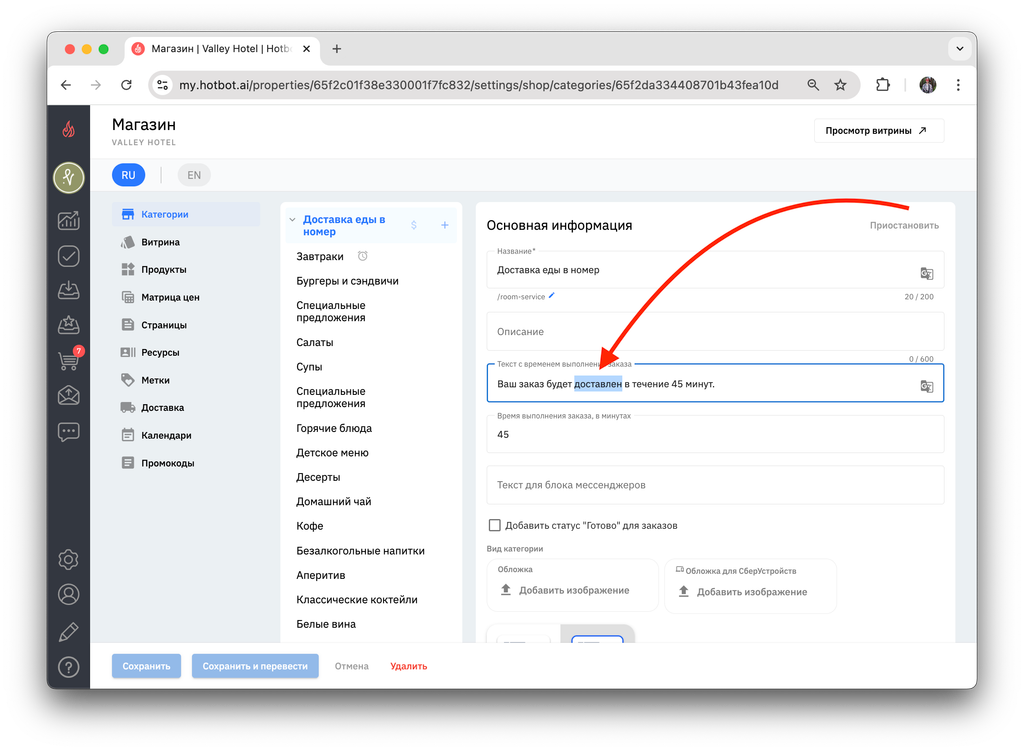1024x751 pixels.
Task: Open the shopping cart with 7 badge
Action: [69, 359]
